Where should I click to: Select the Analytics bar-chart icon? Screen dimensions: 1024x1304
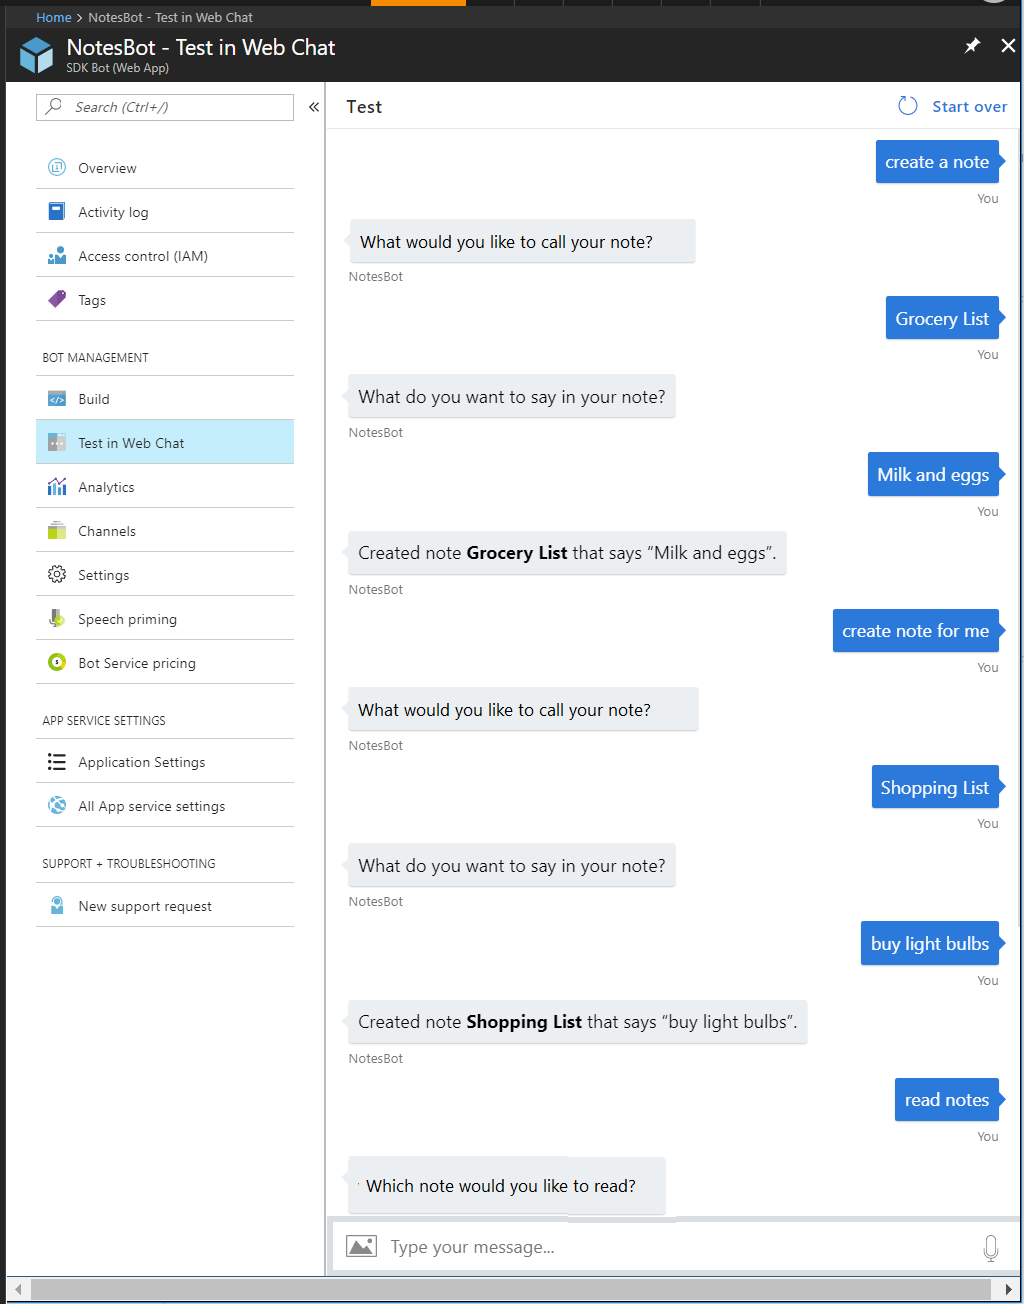(x=57, y=487)
